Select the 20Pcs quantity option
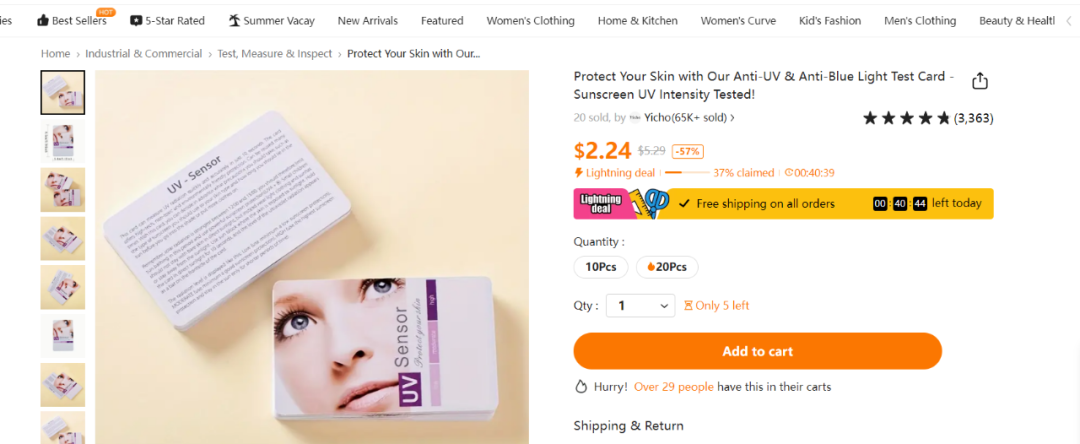The width and height of the screenshot is (1080, 444). [667, 267]
